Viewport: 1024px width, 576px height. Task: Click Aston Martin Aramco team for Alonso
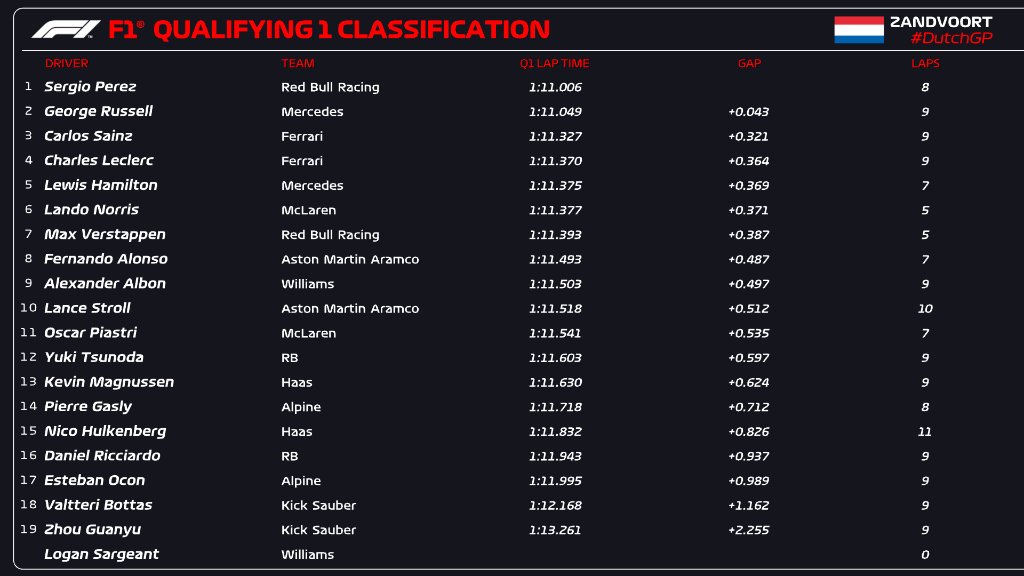tap(350, 259)
